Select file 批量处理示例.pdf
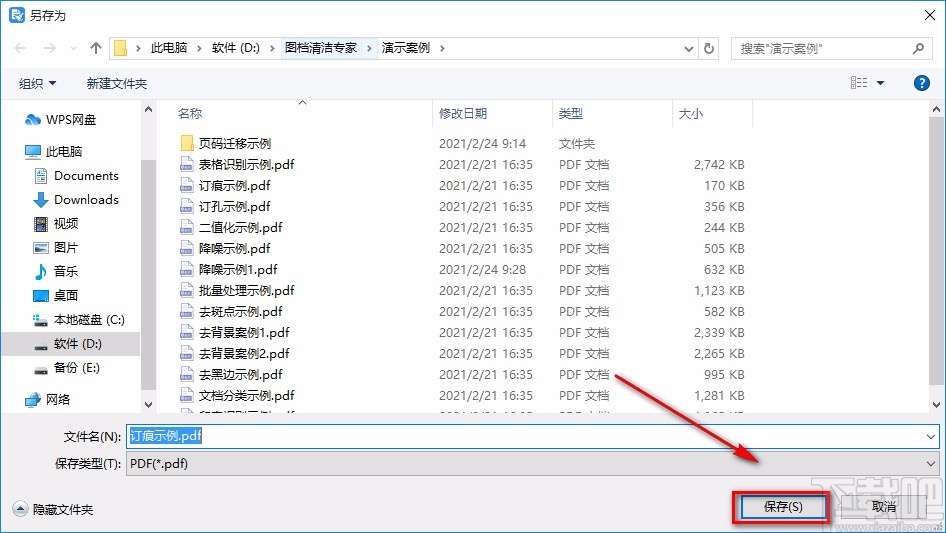This screenshot has height=533, width=946. 246,291
